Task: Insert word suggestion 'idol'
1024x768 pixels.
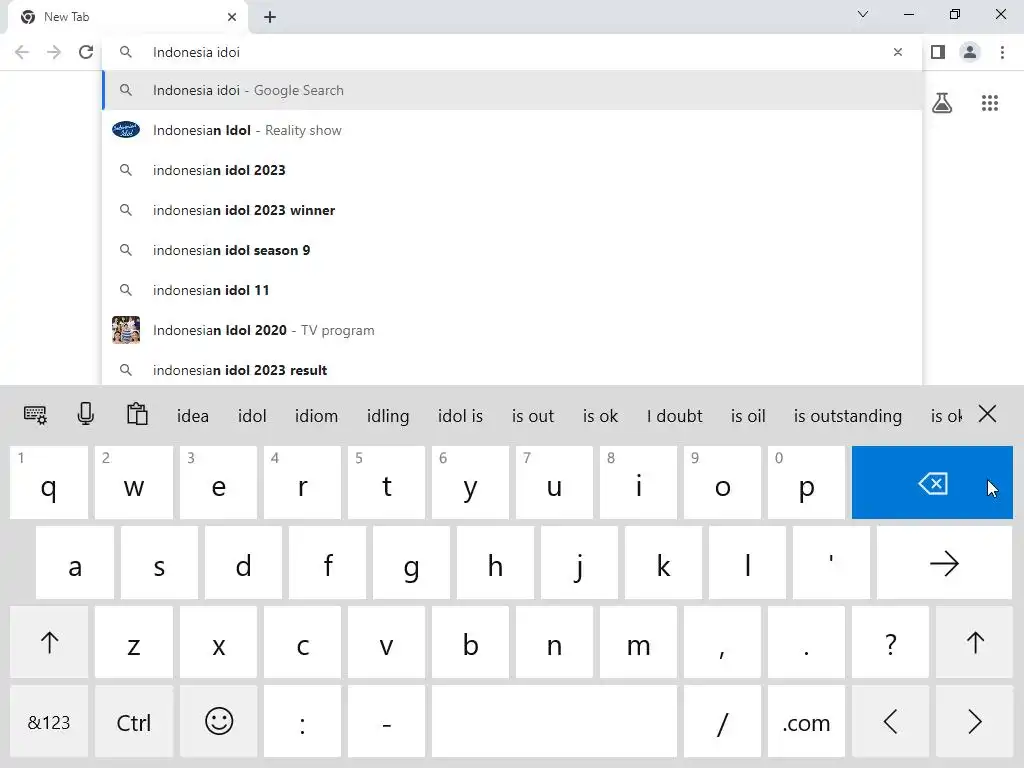Action: tap(252, 416)
